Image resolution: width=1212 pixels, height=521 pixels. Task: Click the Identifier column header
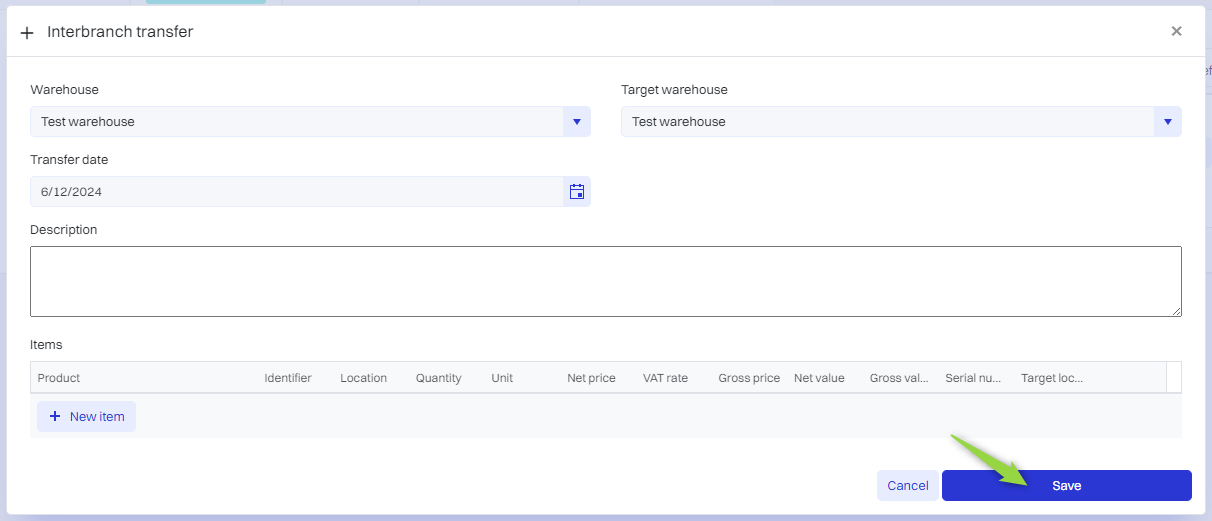tap(288, 378)
